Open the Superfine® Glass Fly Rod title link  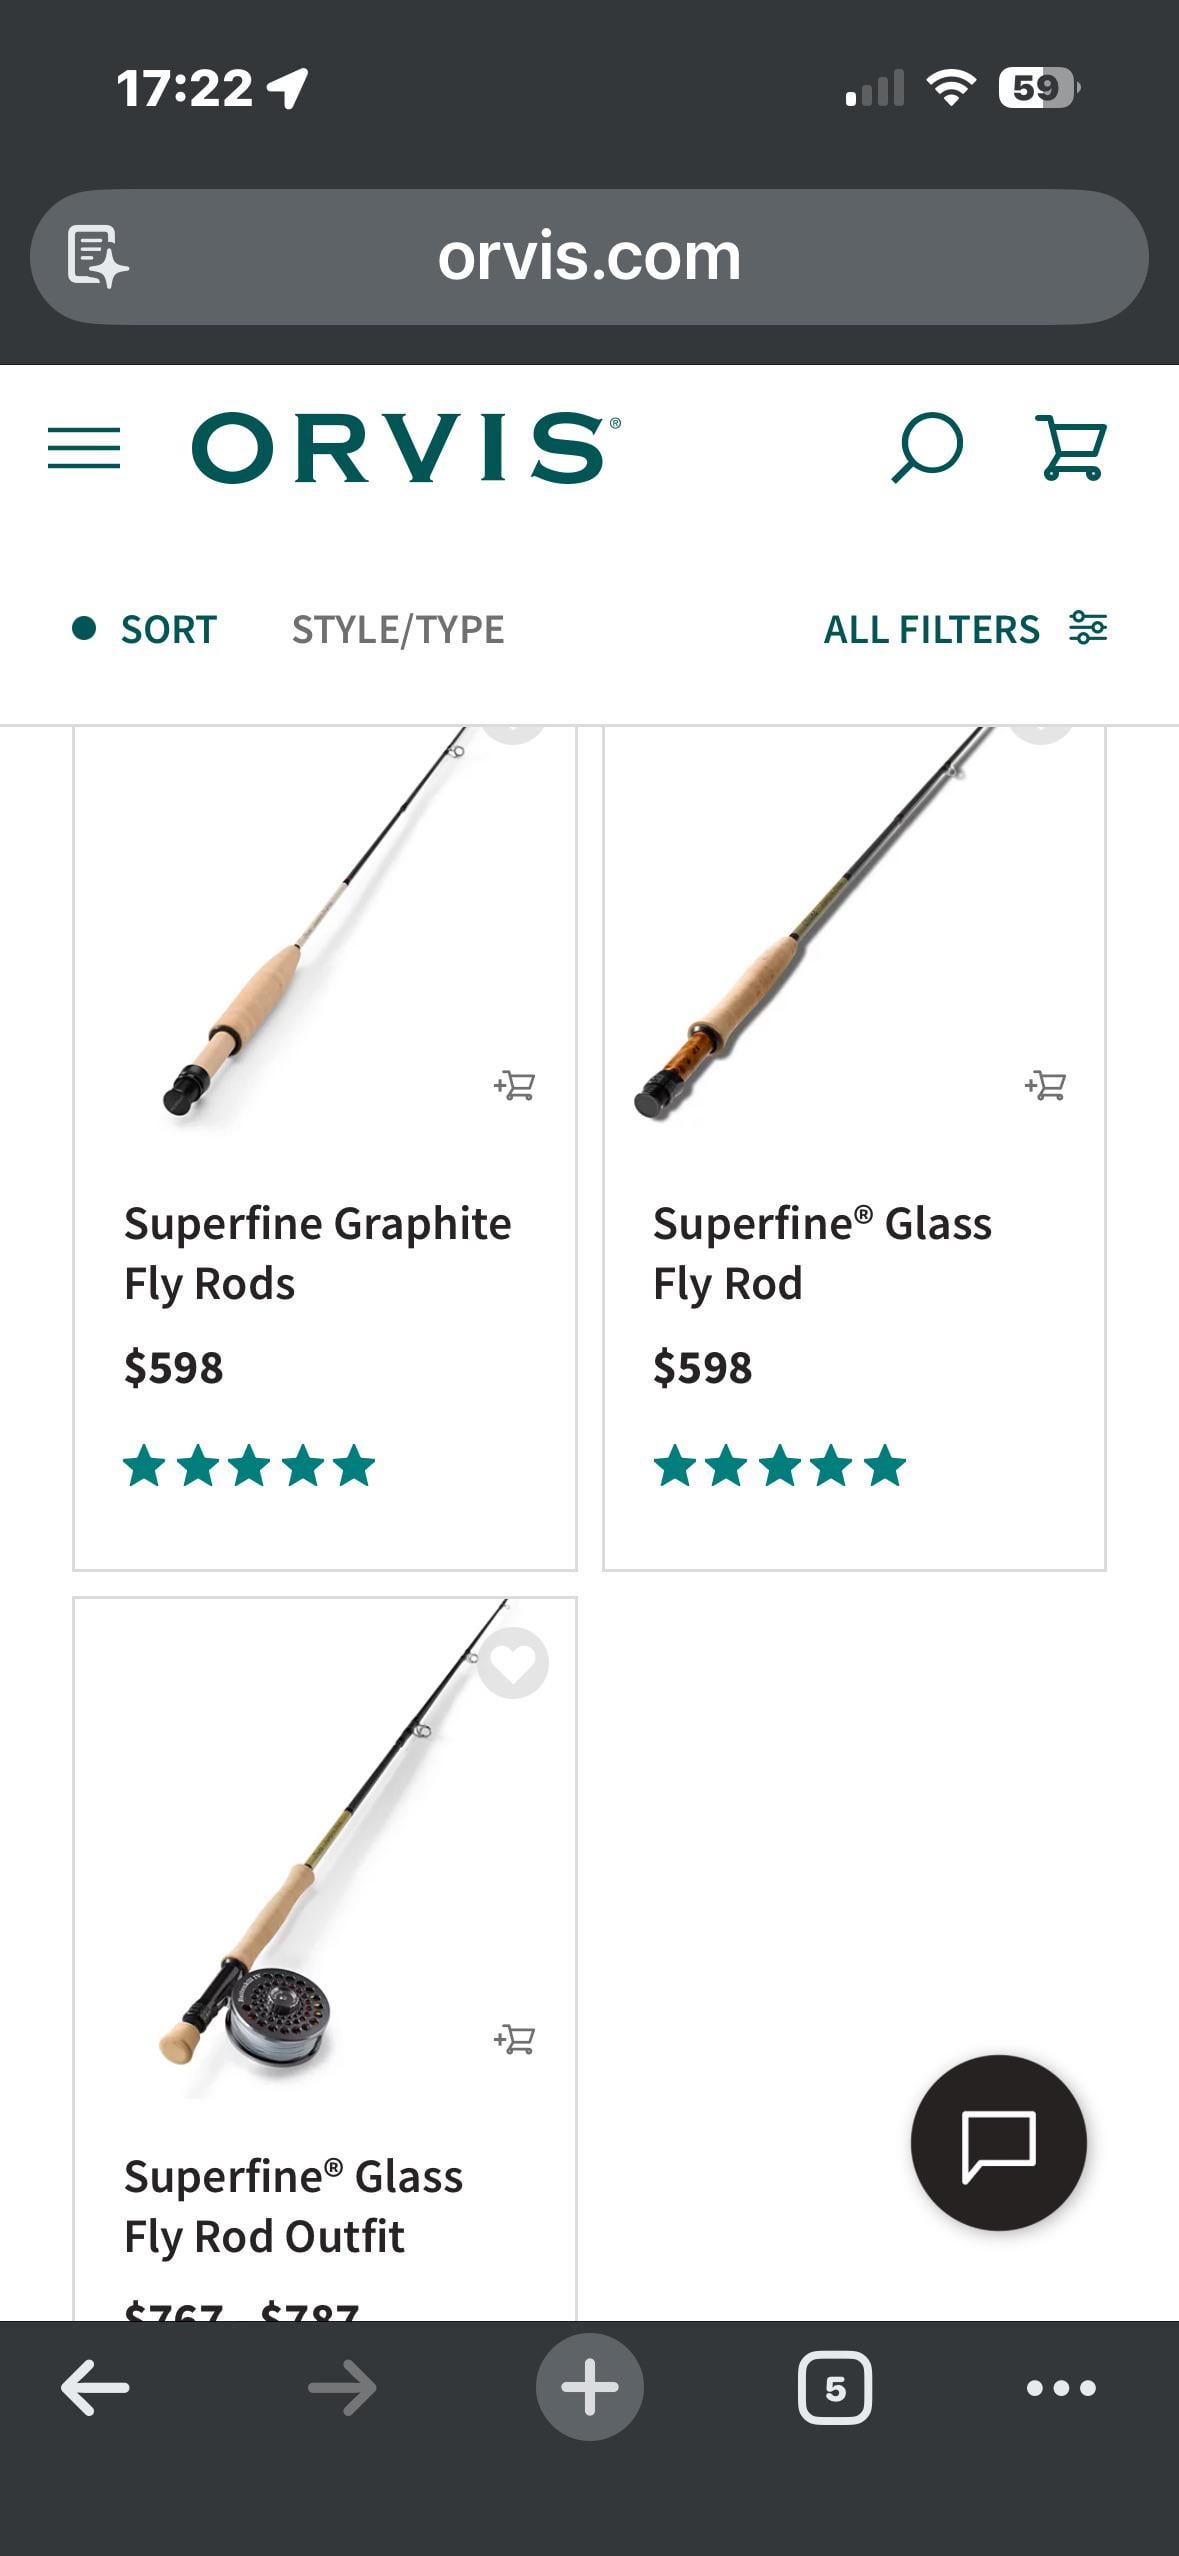click(x=822, y=1252)
